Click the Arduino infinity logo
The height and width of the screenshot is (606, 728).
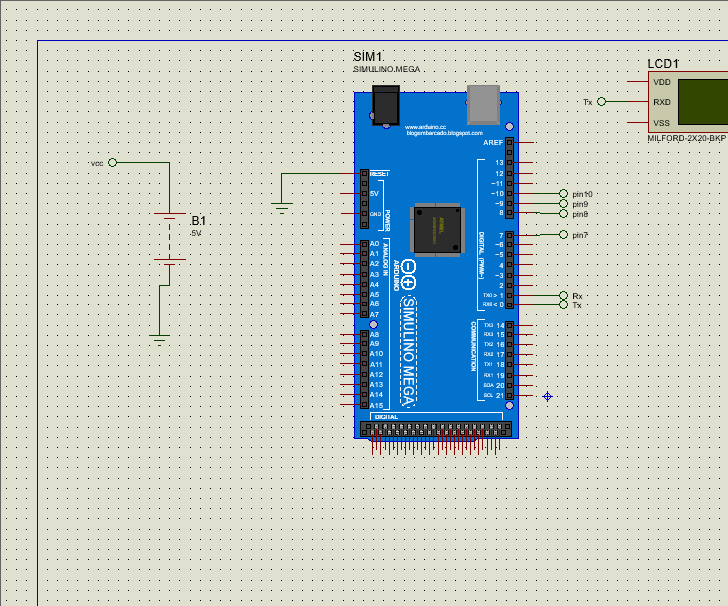tap(408, 274)
